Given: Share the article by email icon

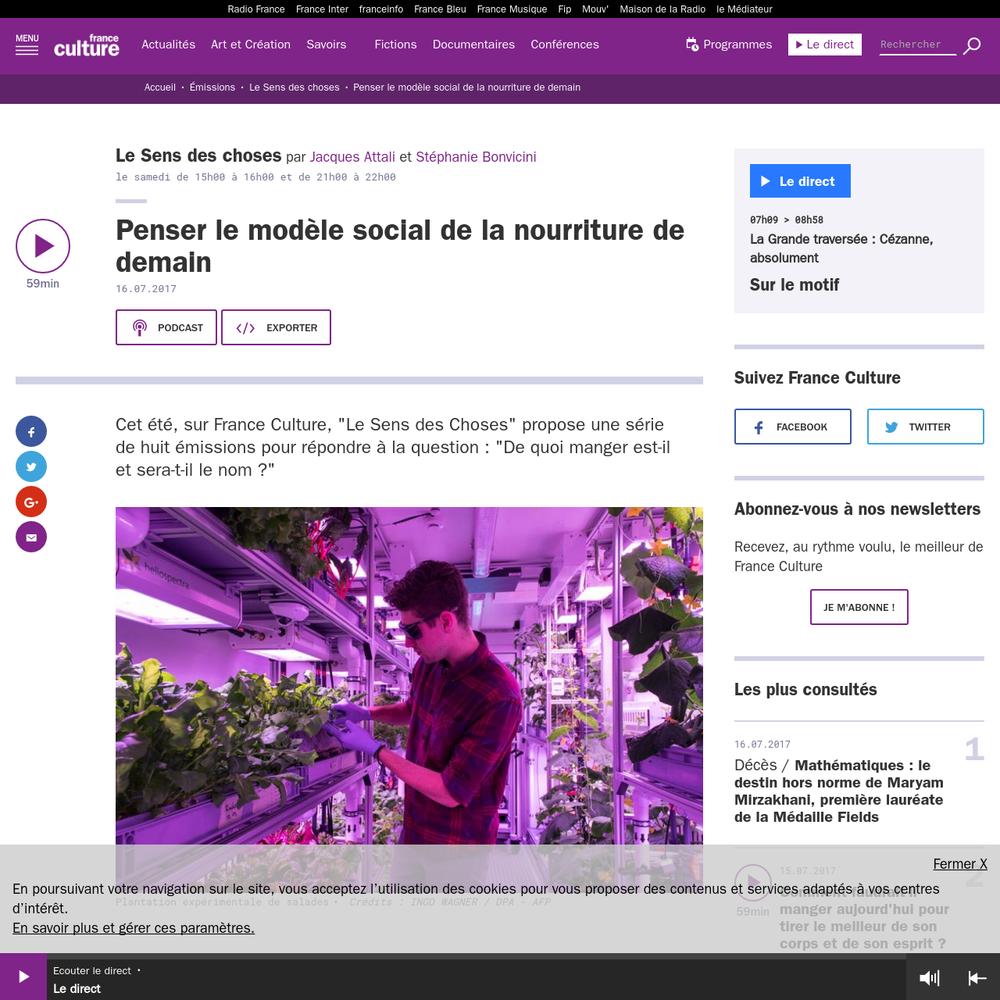Looking at the screenshot, I should click(x=31, y=537).
